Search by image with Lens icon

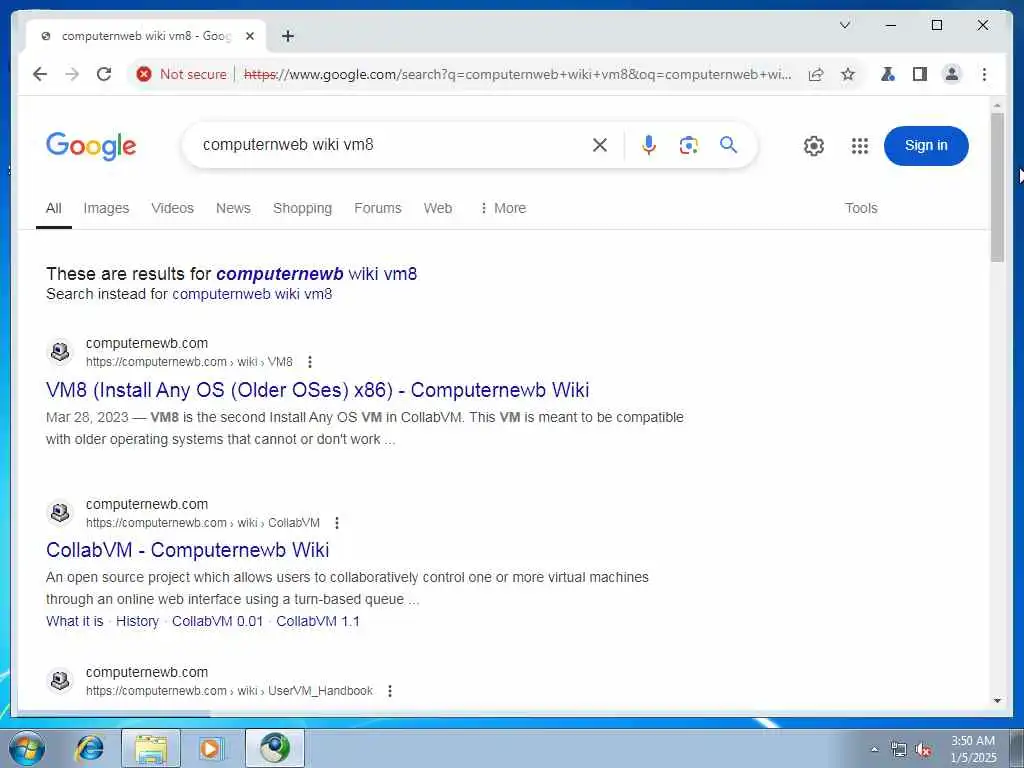pos(688,145)
